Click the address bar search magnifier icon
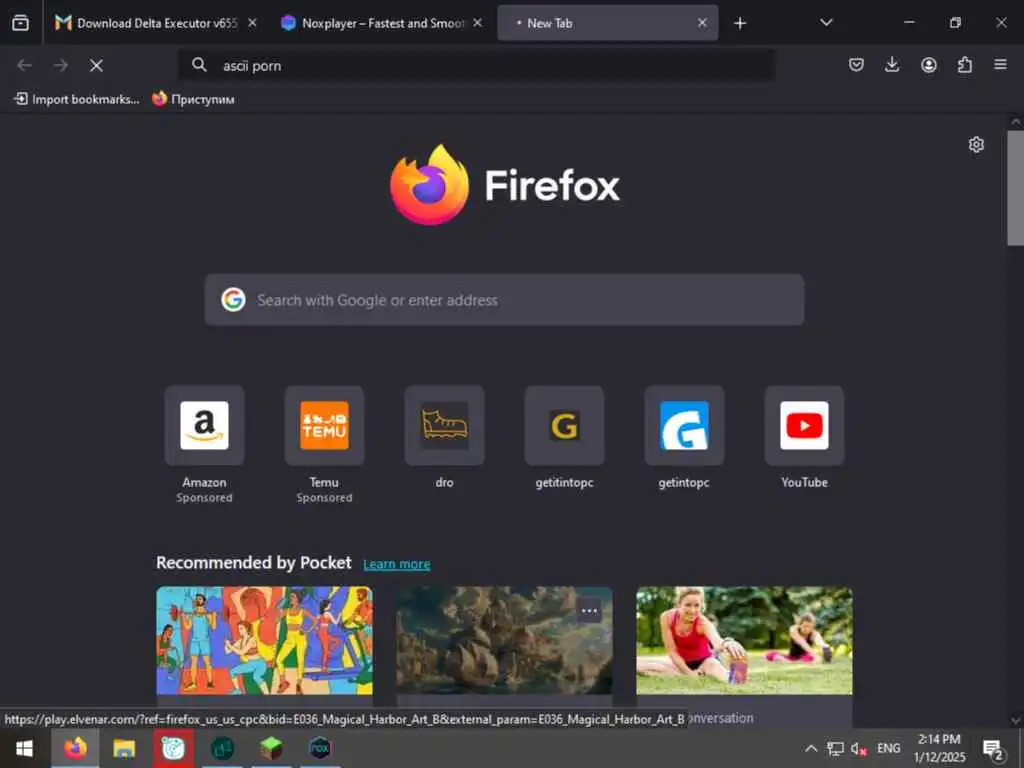 tap(199, 65)
